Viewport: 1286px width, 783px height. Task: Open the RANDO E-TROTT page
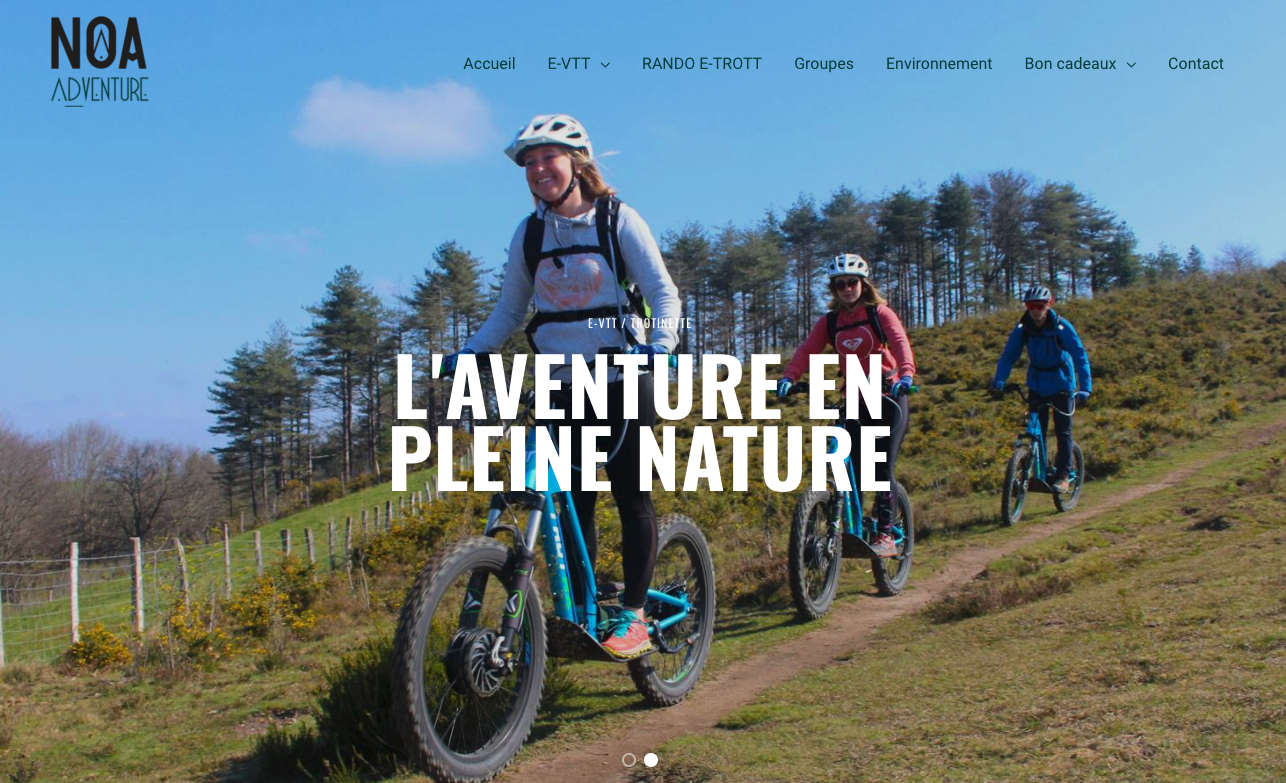pyautogui.click(x=702, y=64)
